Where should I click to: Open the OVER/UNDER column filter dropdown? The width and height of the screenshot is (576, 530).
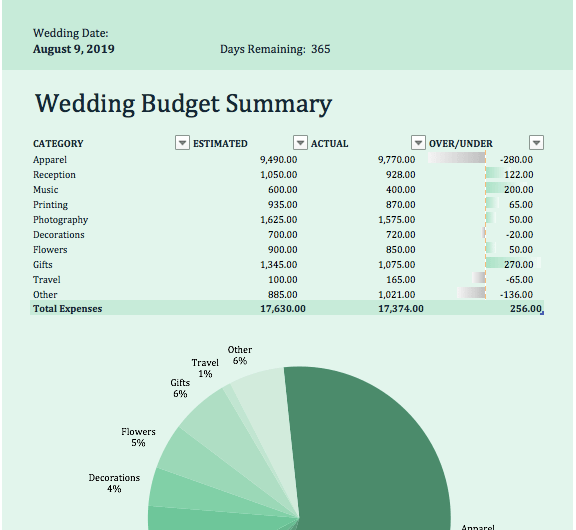pos(536,143)
